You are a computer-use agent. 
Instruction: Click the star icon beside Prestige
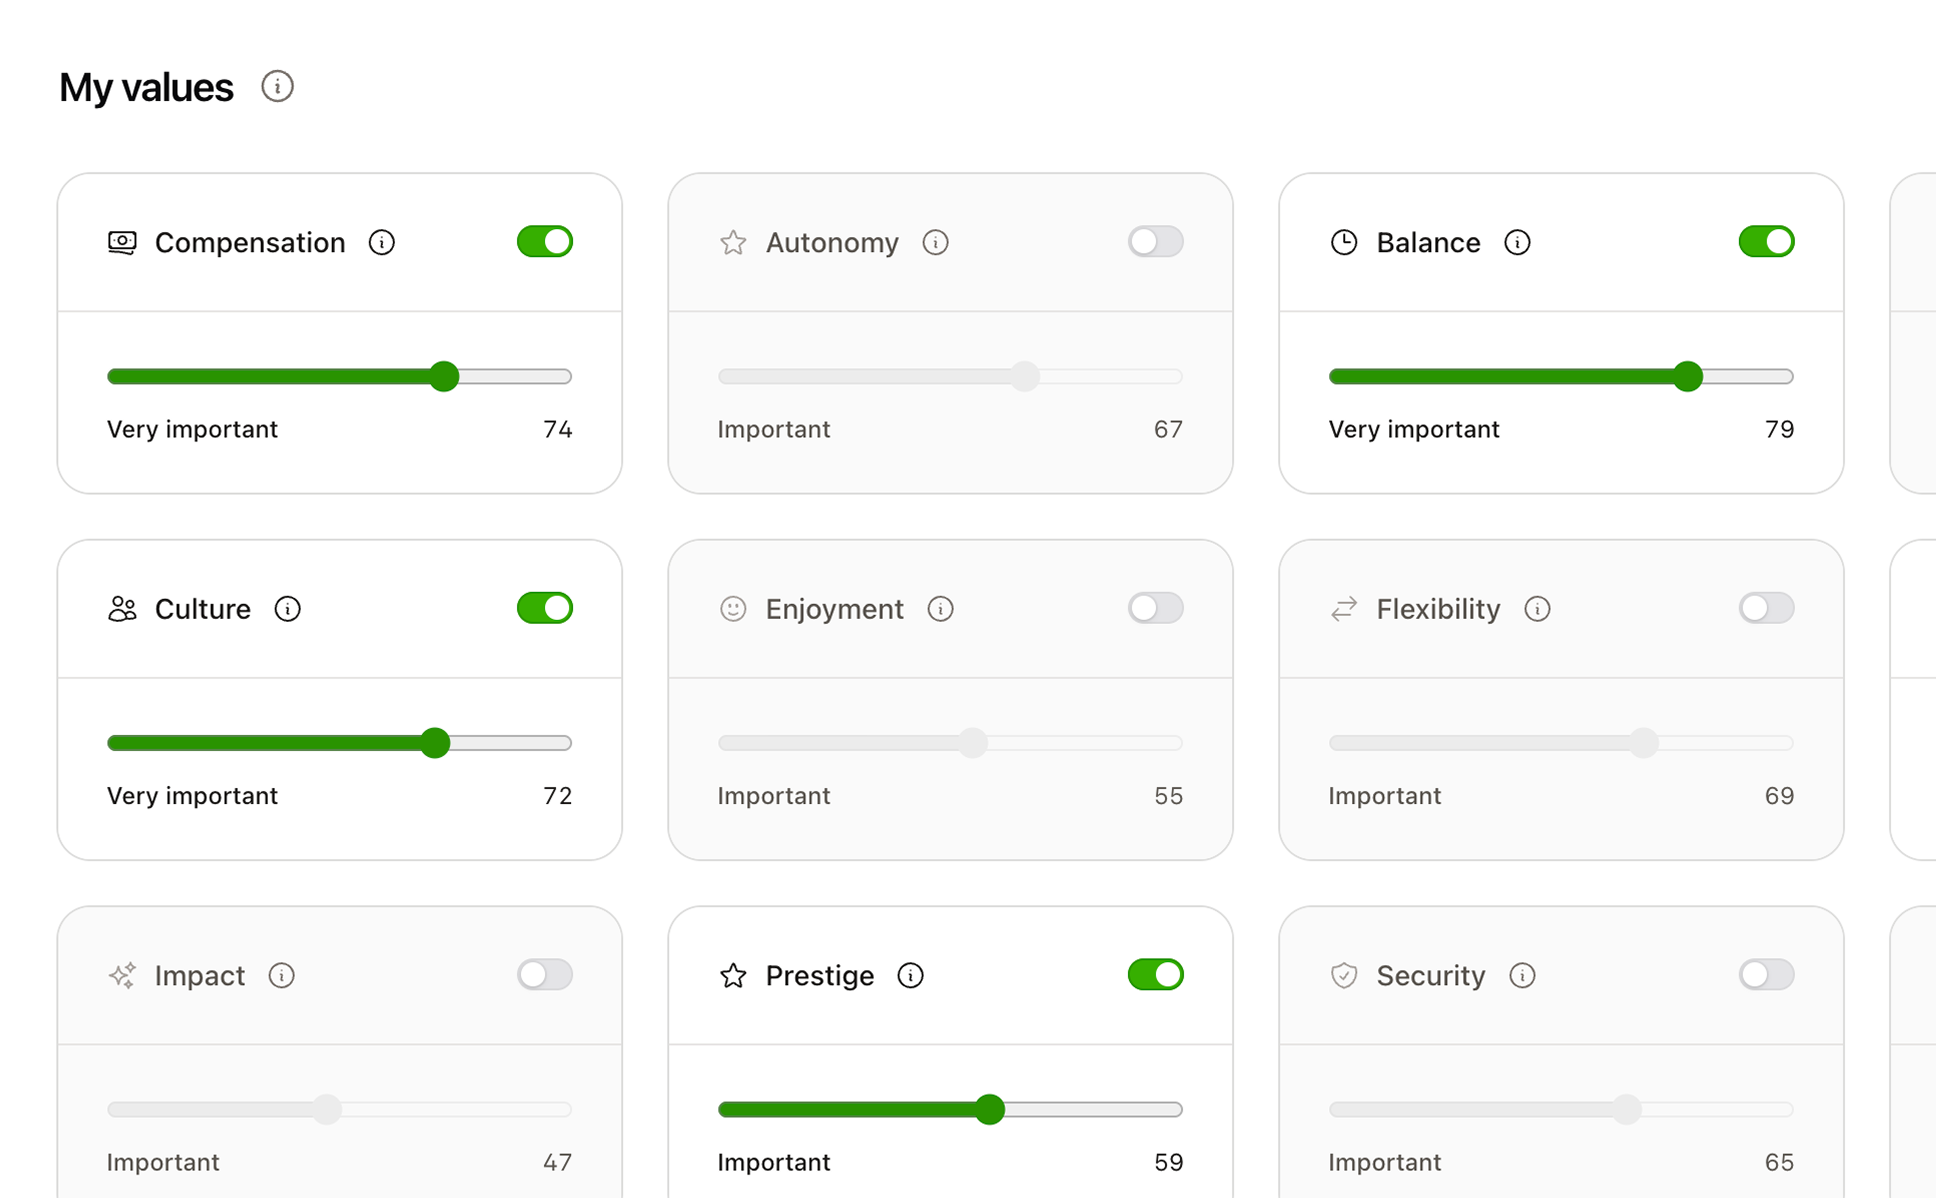coord(733,975)
